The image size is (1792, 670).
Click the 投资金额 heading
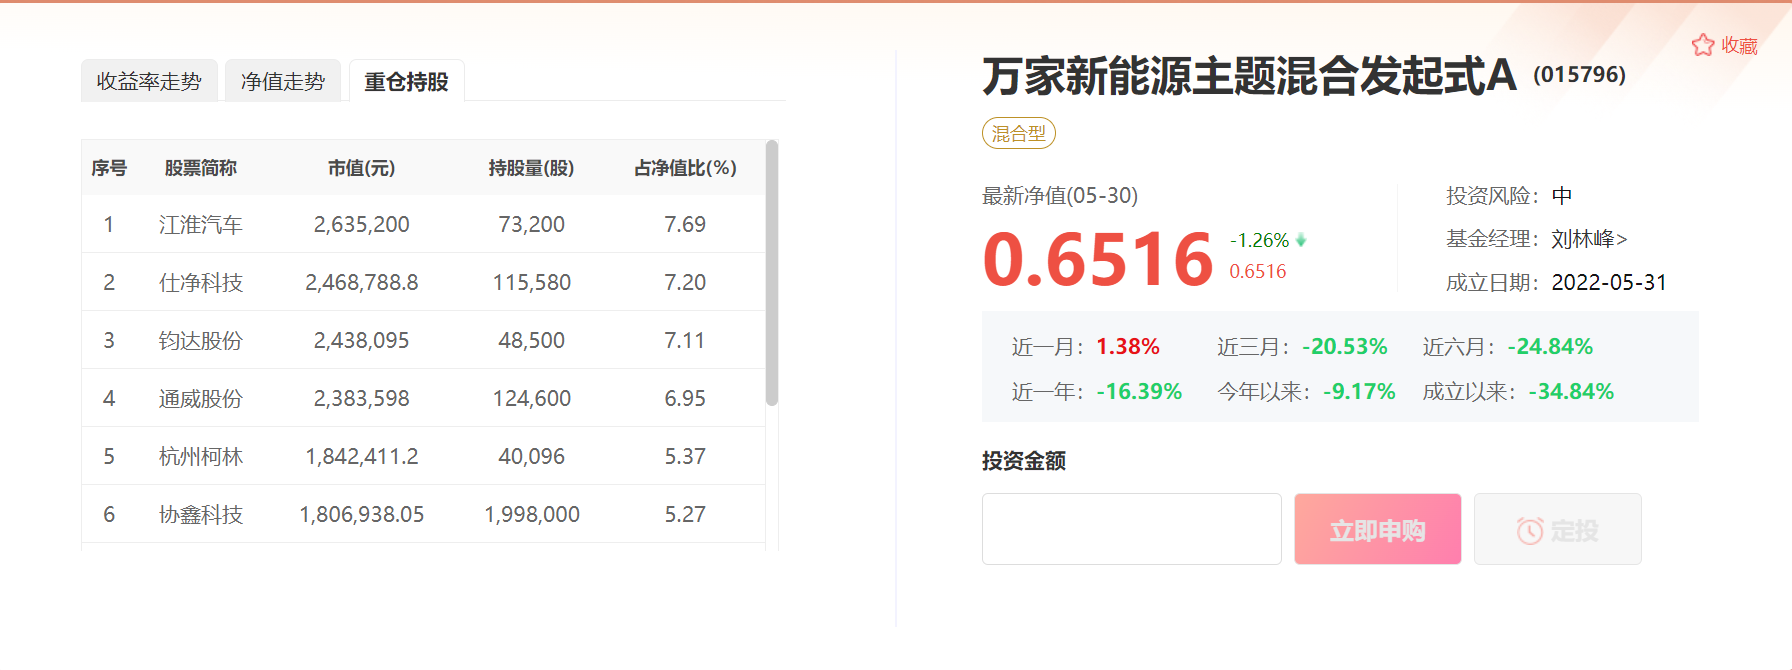coord(1024,461)
